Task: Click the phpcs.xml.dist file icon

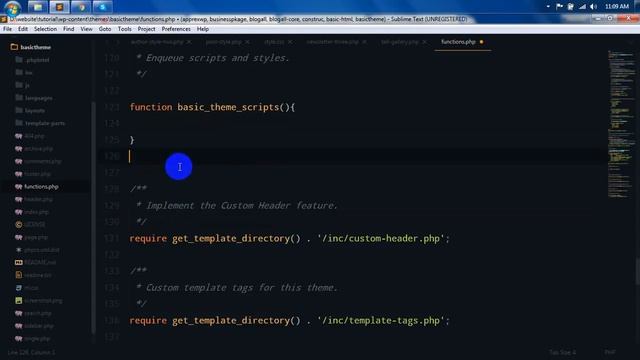Action: point(19,250)
